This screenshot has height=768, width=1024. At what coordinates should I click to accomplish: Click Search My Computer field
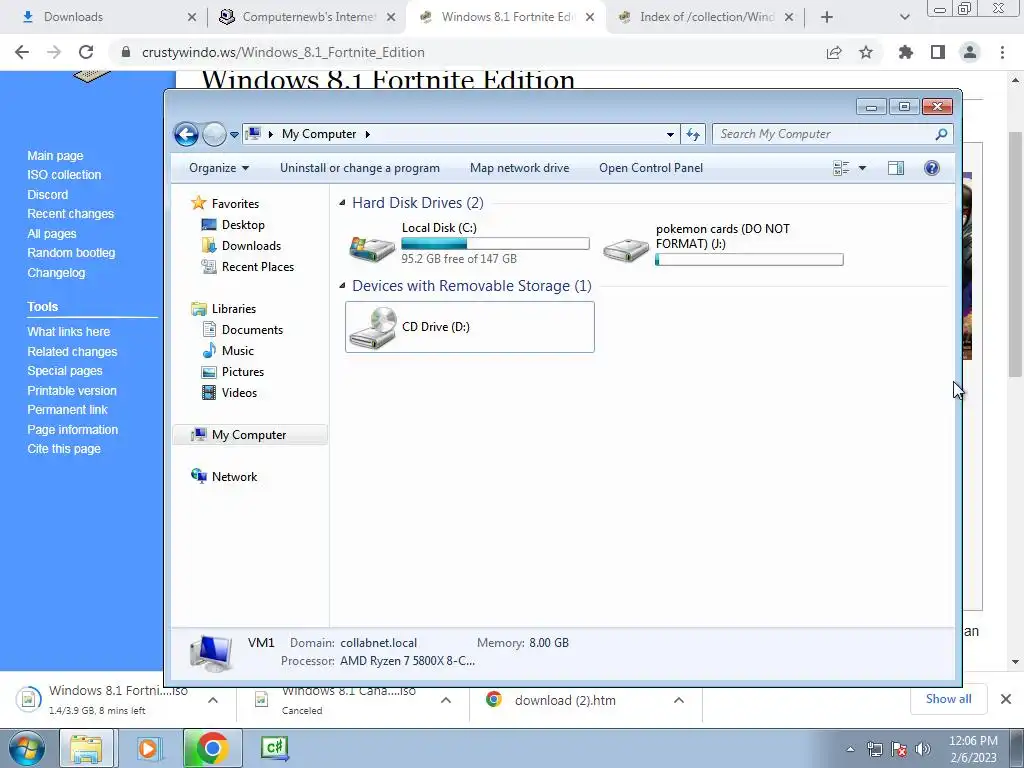tap(832, 134)
